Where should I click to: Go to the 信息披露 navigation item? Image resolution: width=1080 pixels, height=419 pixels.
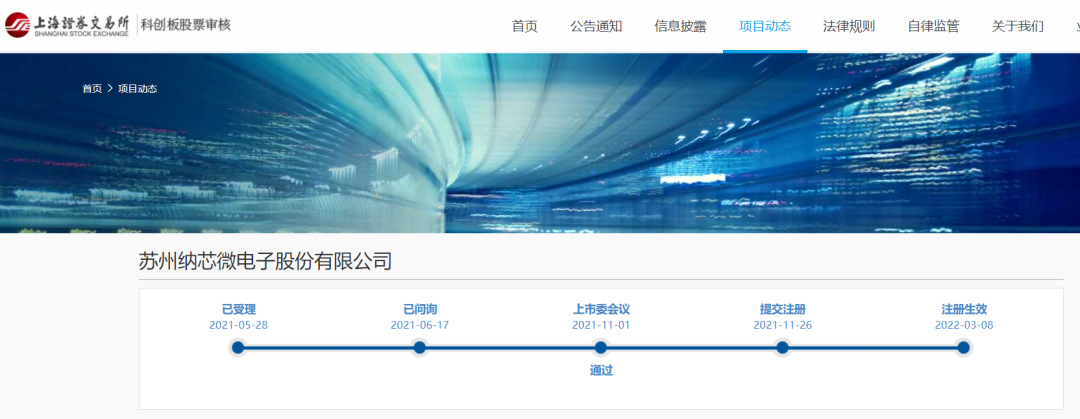tap(680, 26)
